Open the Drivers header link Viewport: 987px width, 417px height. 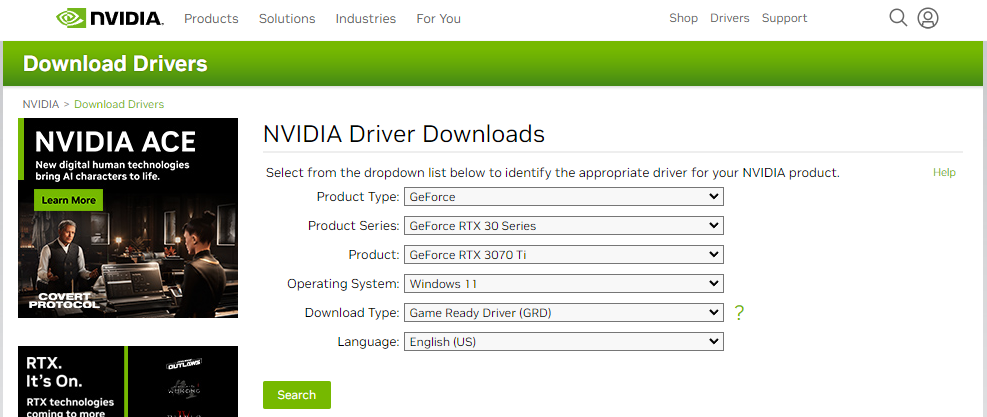coord(730,18)
